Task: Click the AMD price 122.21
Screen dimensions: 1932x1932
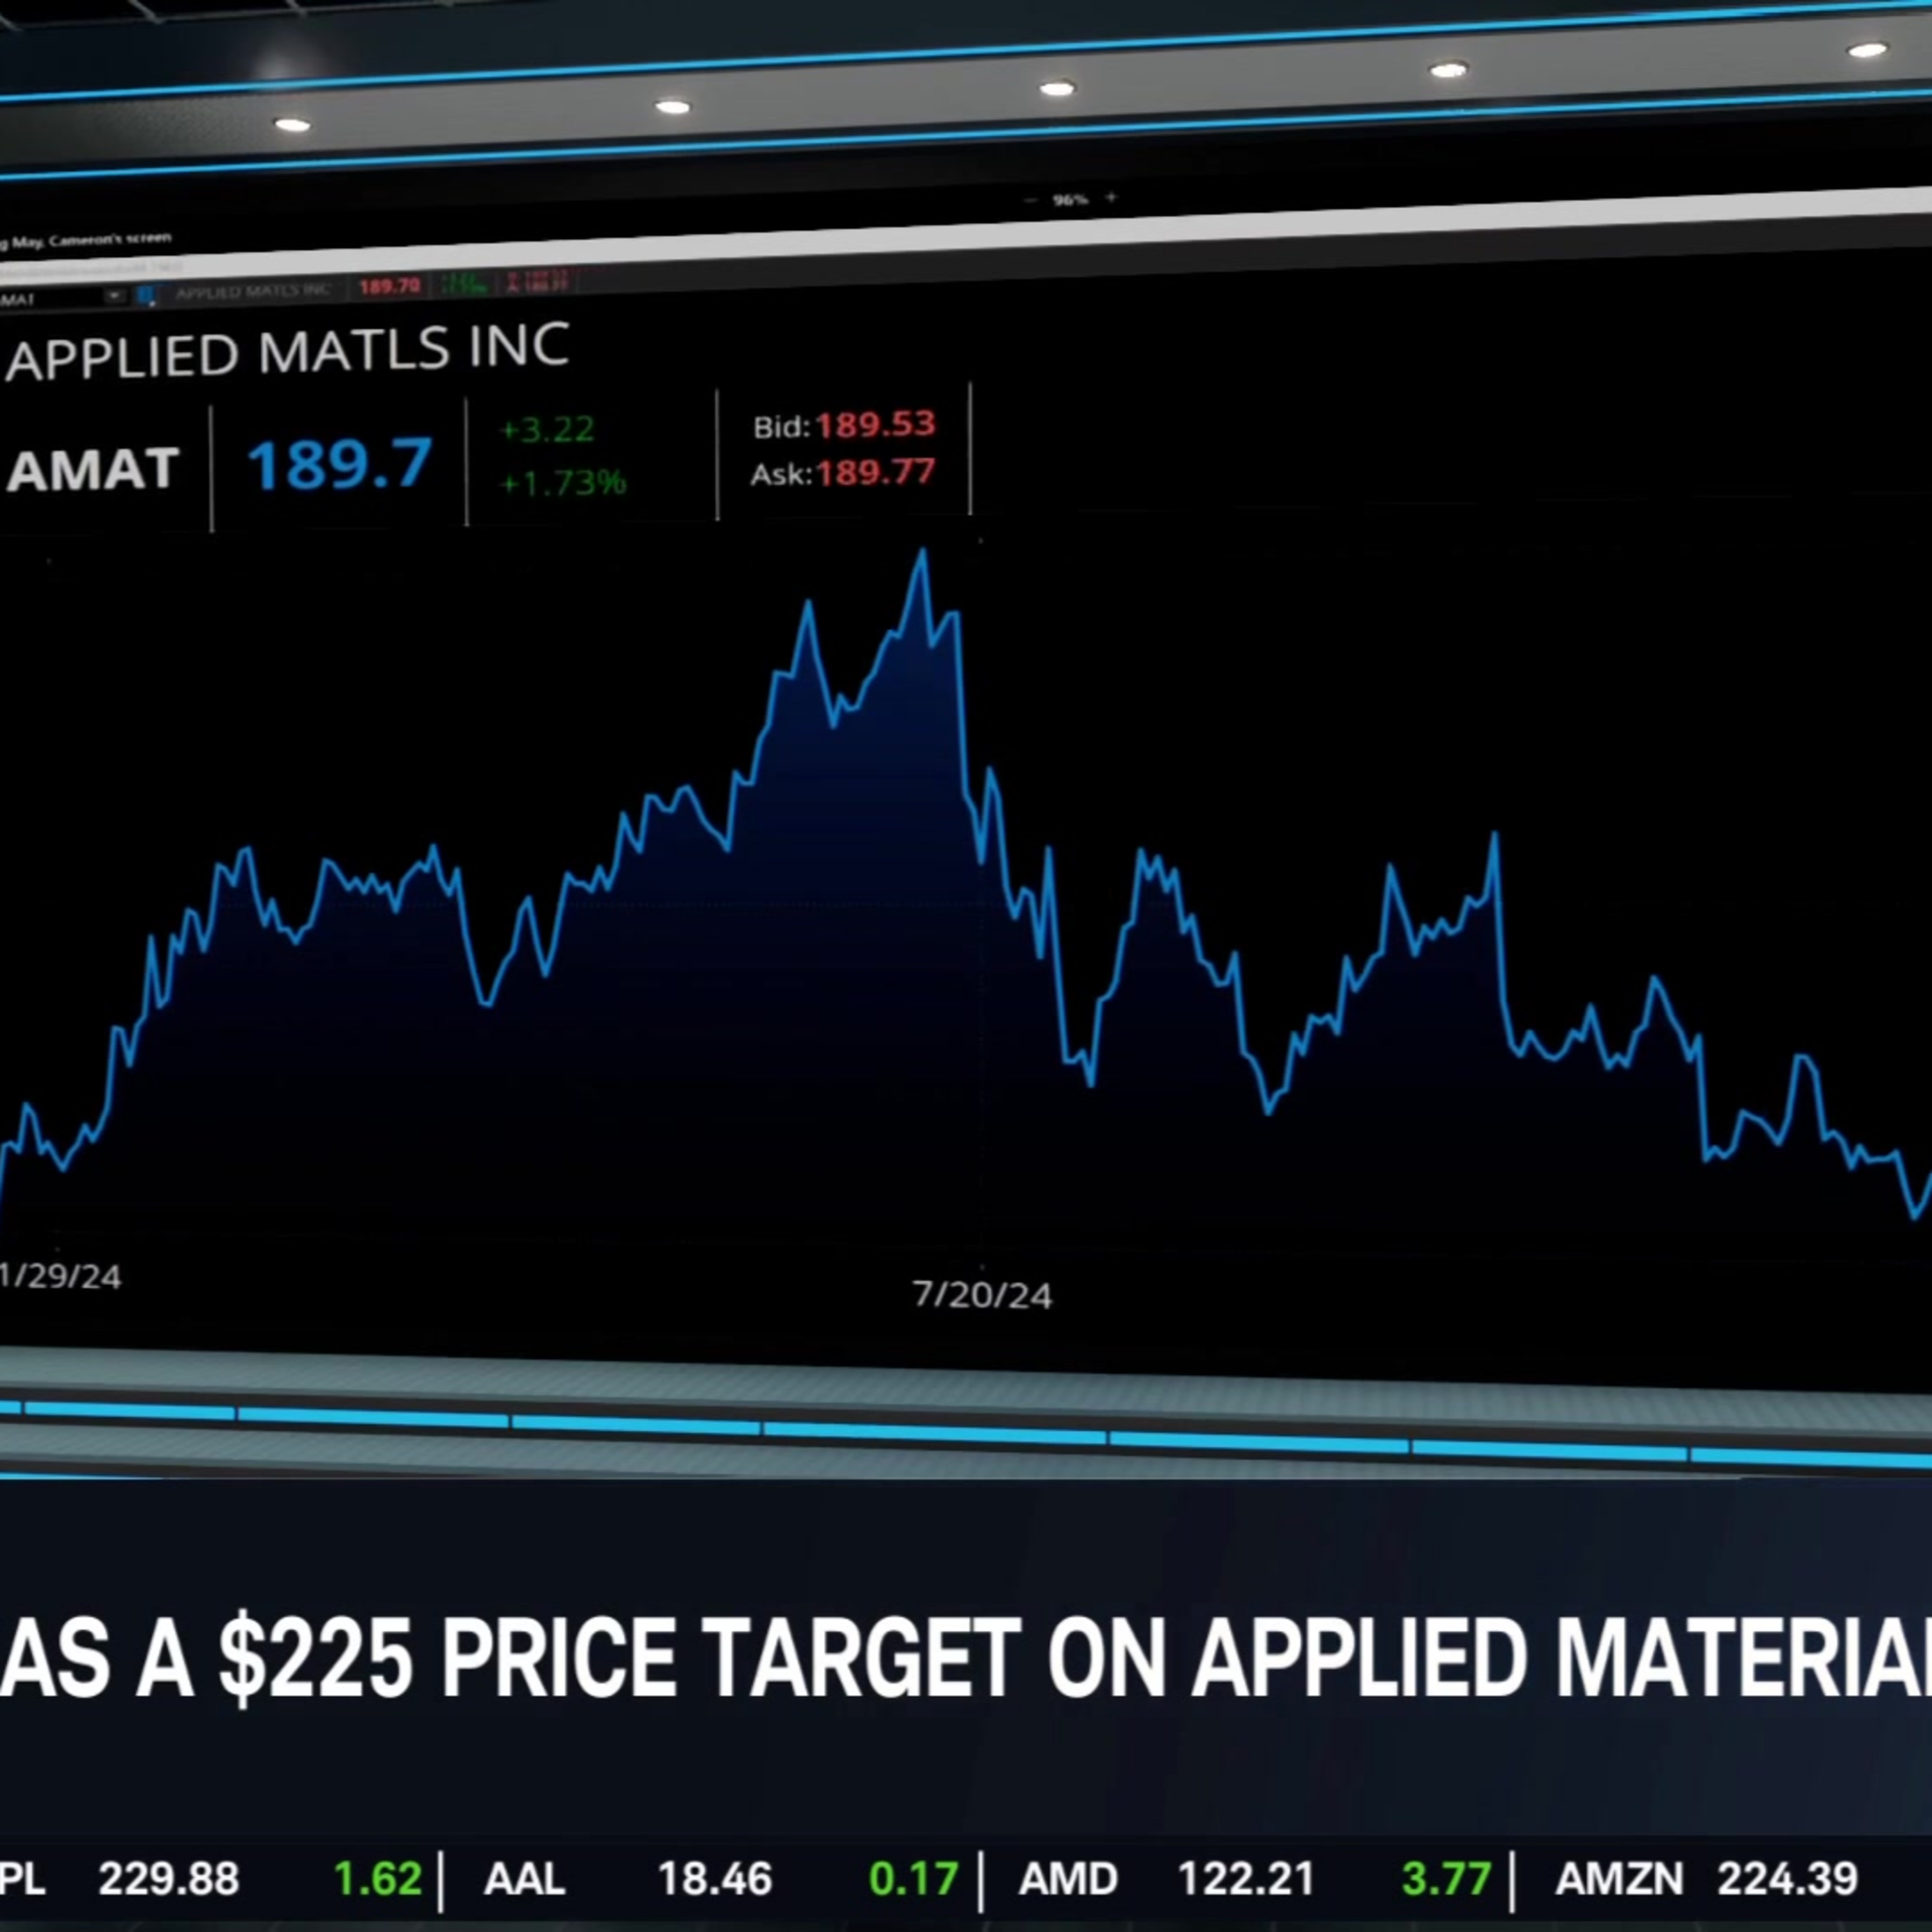Action: [1246, 1879]
